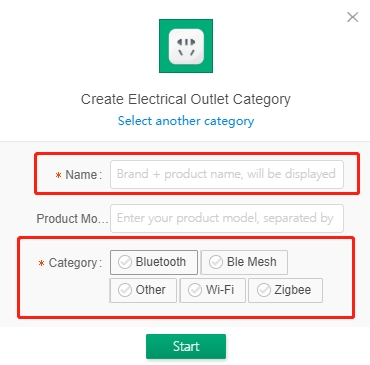
Task: Click the green Start button
Action: (x=186, y=346)
